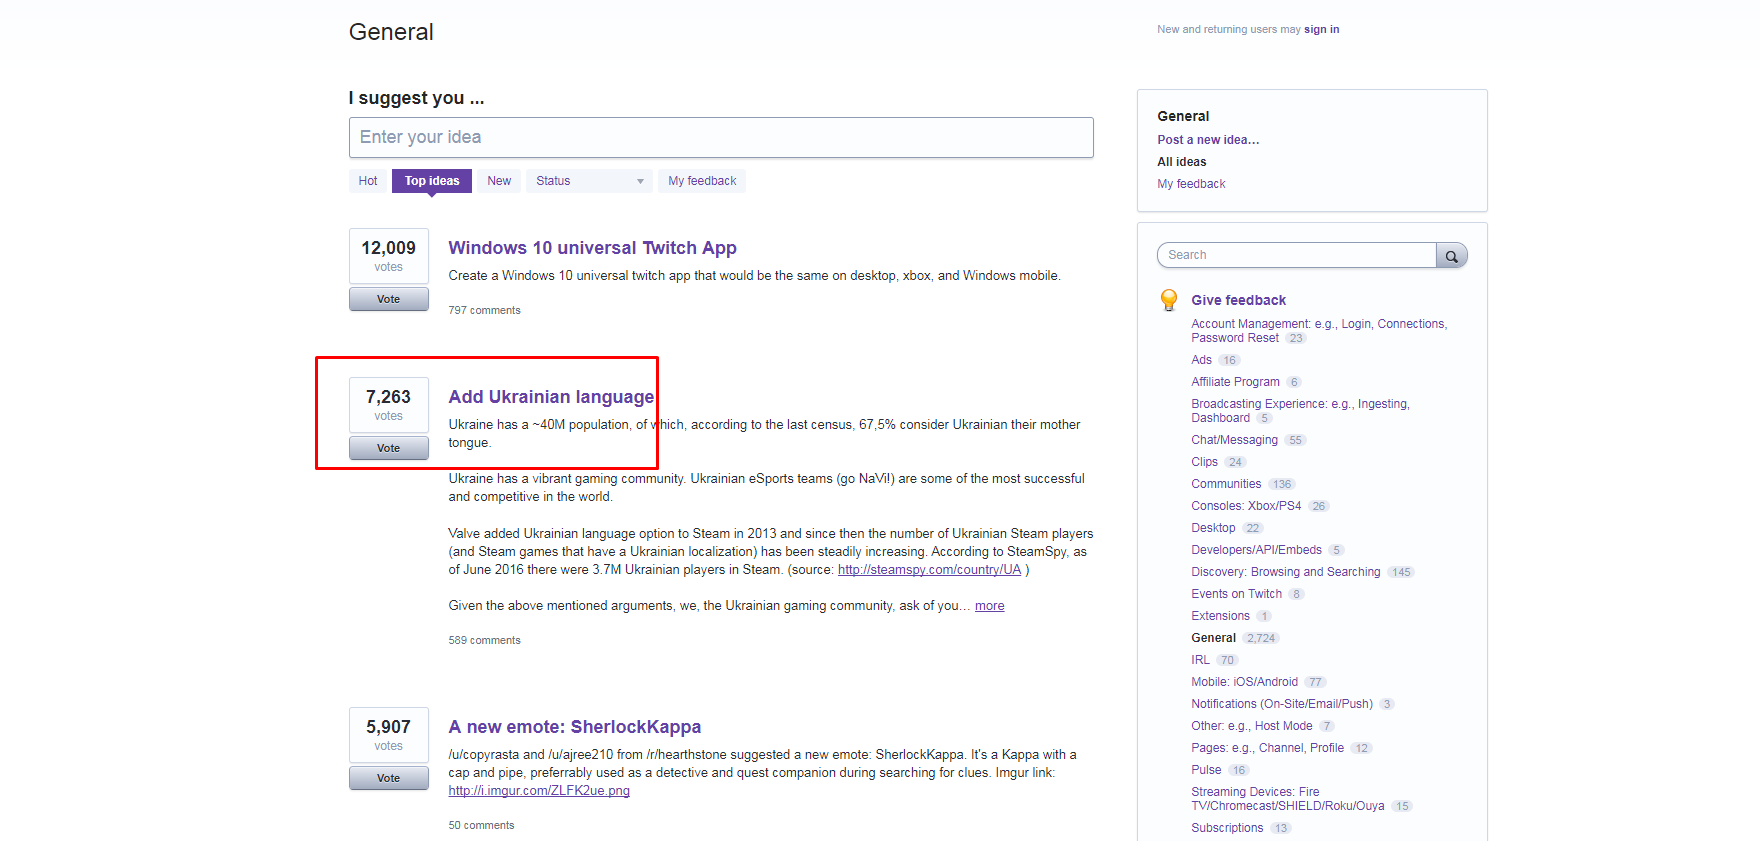The image size is (1760, 841).
Task: Switch to the New tab
Action: (499, 181)
